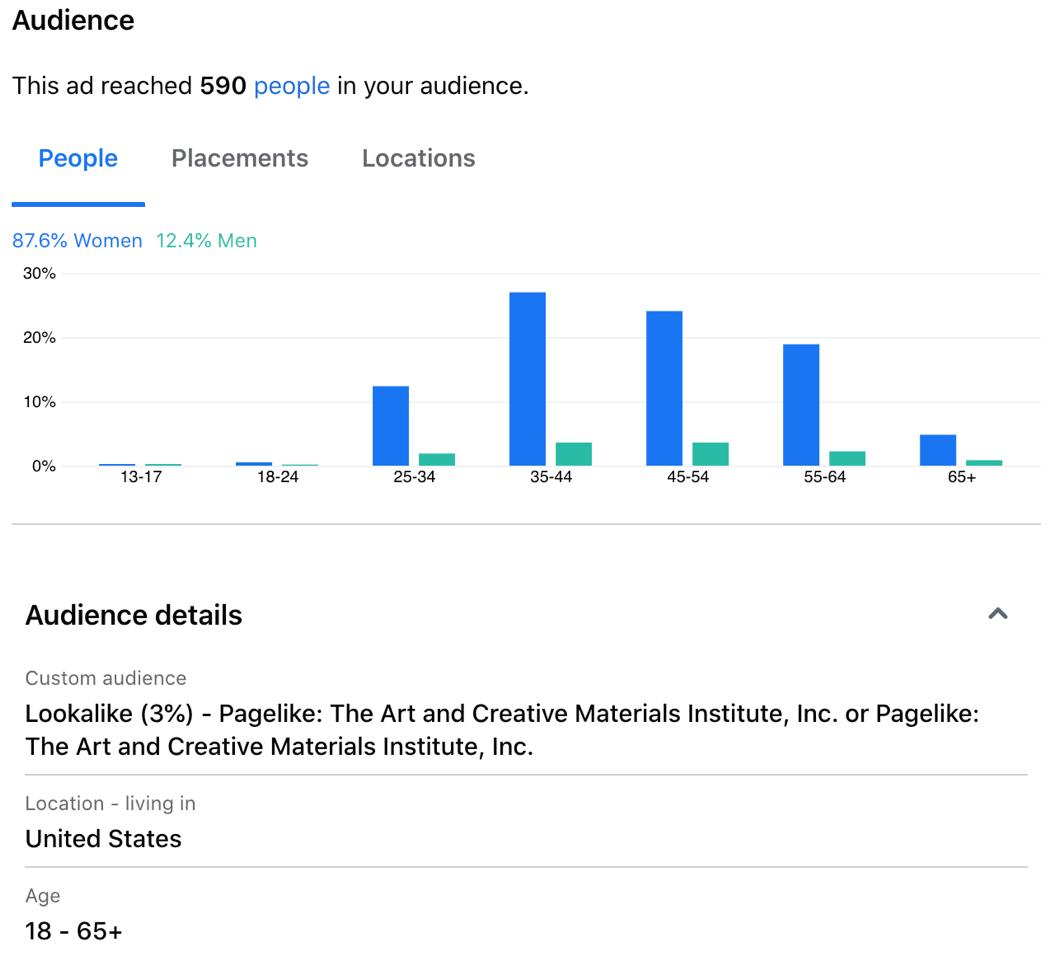Viewport: 1060px width, 961px height.
Task: Click the 10% y-axis label
Action: click(x=39, y=402)
